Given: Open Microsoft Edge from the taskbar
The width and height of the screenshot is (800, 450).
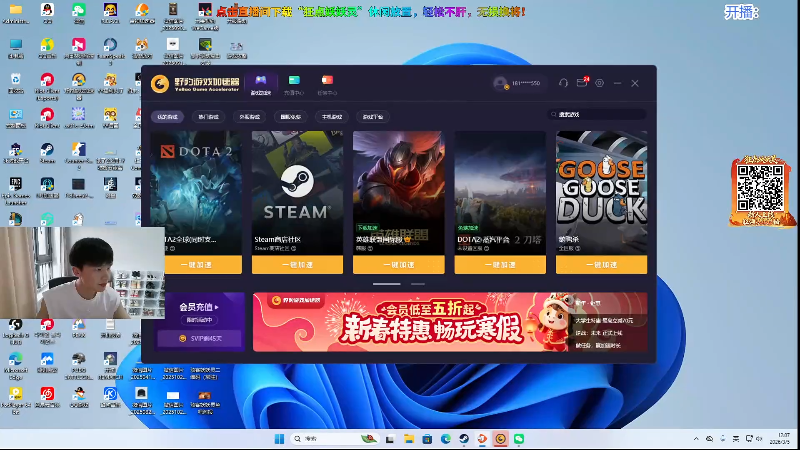Looking at the screenshot, I should click(445, 439).
